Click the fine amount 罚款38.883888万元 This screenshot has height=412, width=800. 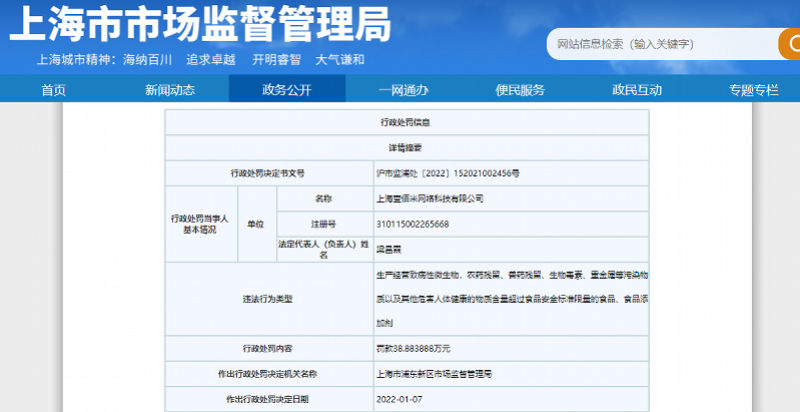[x=413, y=349]
